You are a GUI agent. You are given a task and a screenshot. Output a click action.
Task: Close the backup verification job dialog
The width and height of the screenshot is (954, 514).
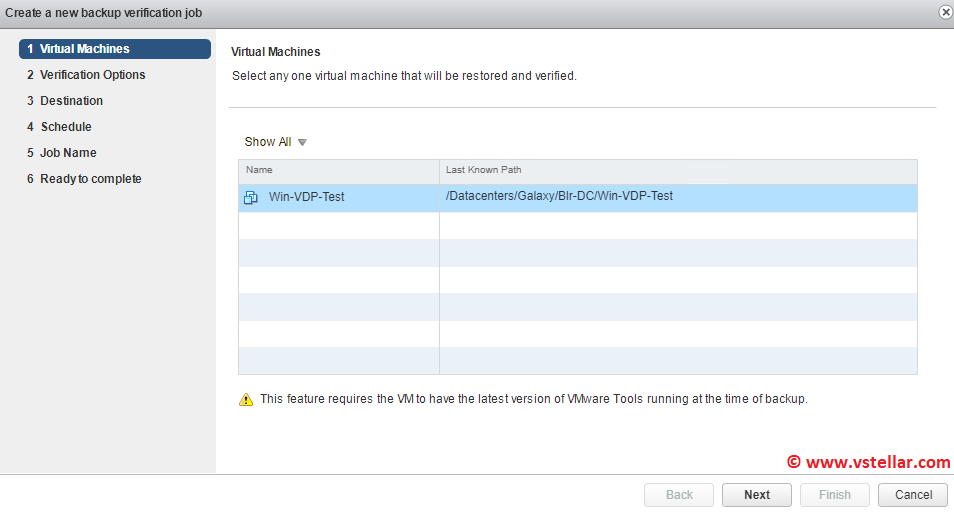[945, 12]
